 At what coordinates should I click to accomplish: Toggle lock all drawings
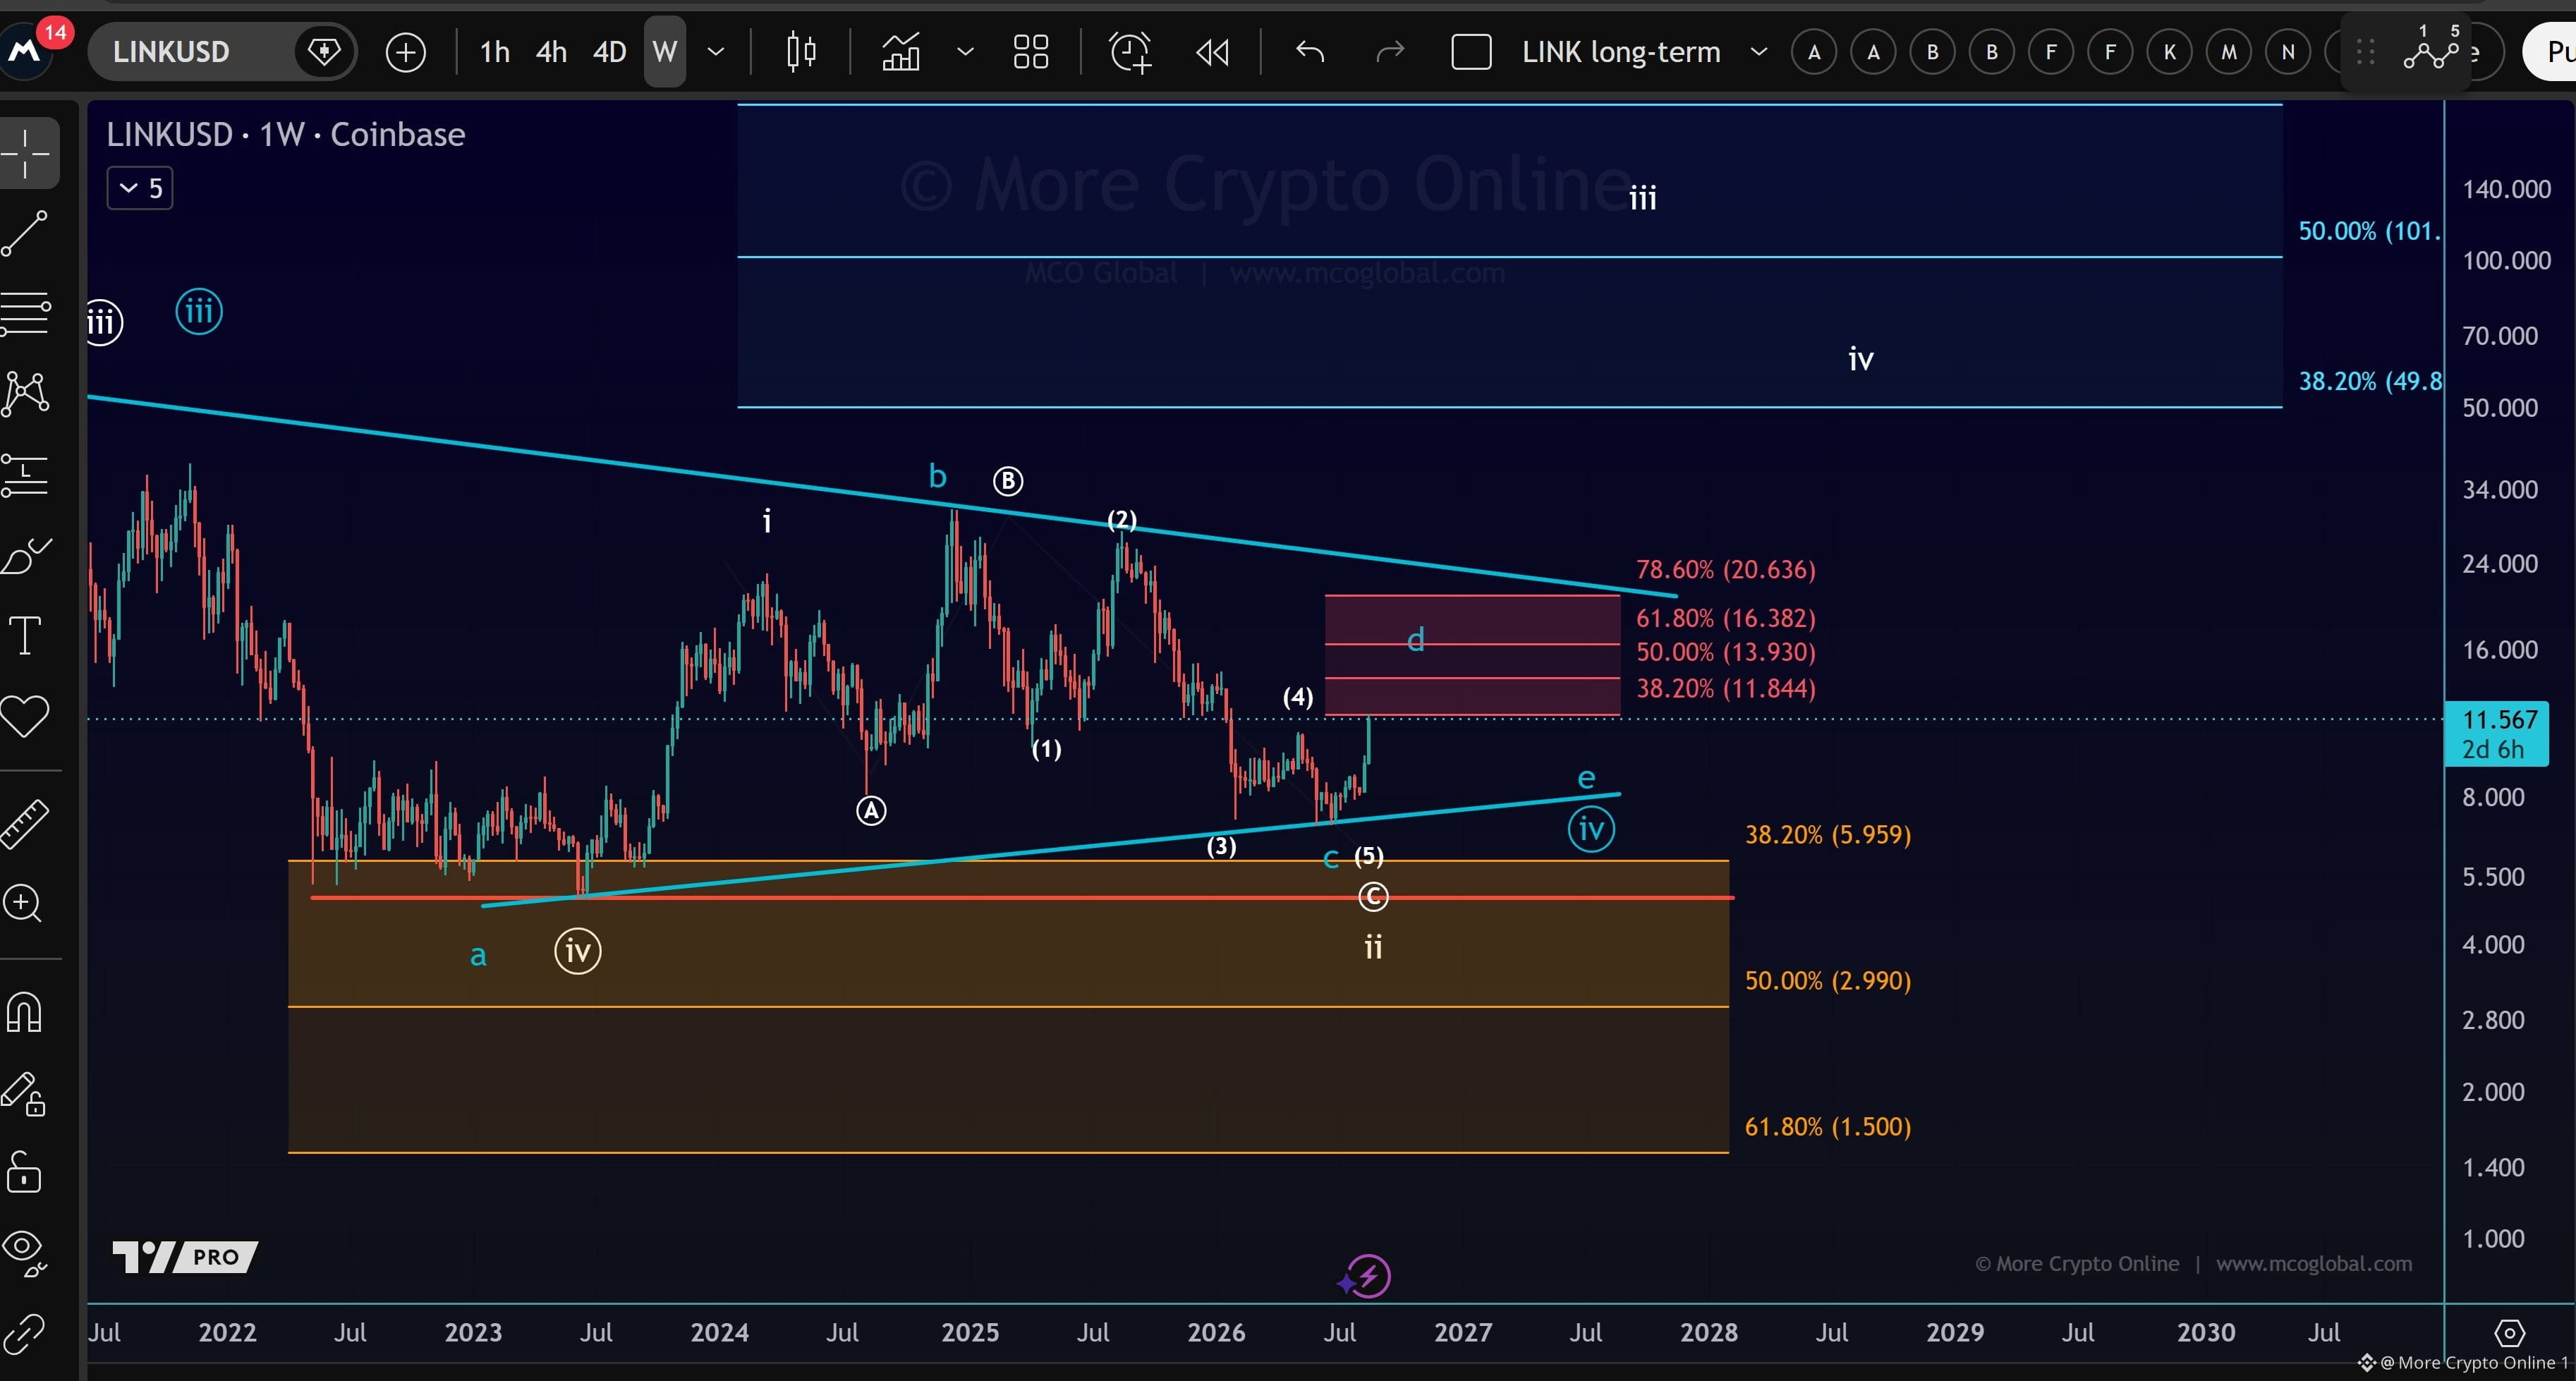point(24,1172)
